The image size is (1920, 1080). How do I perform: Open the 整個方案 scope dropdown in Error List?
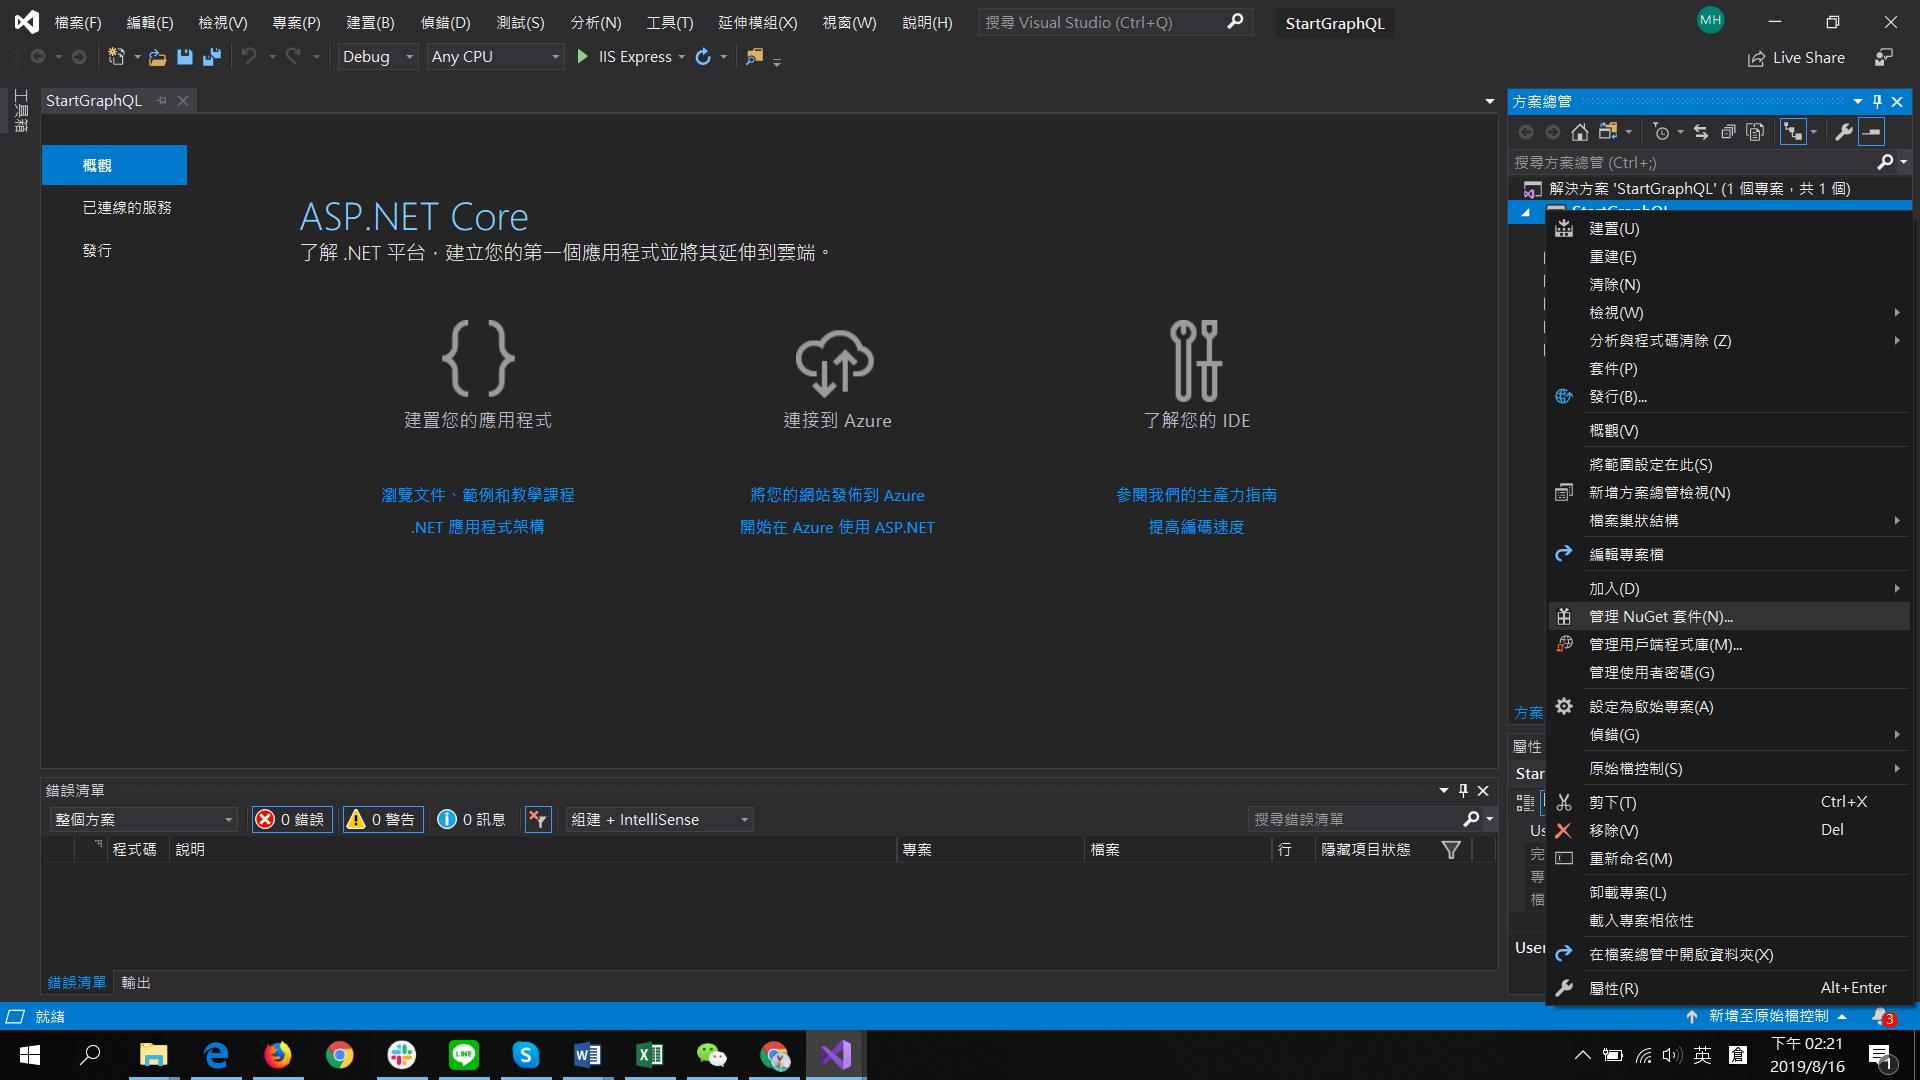tap(143, 820)
